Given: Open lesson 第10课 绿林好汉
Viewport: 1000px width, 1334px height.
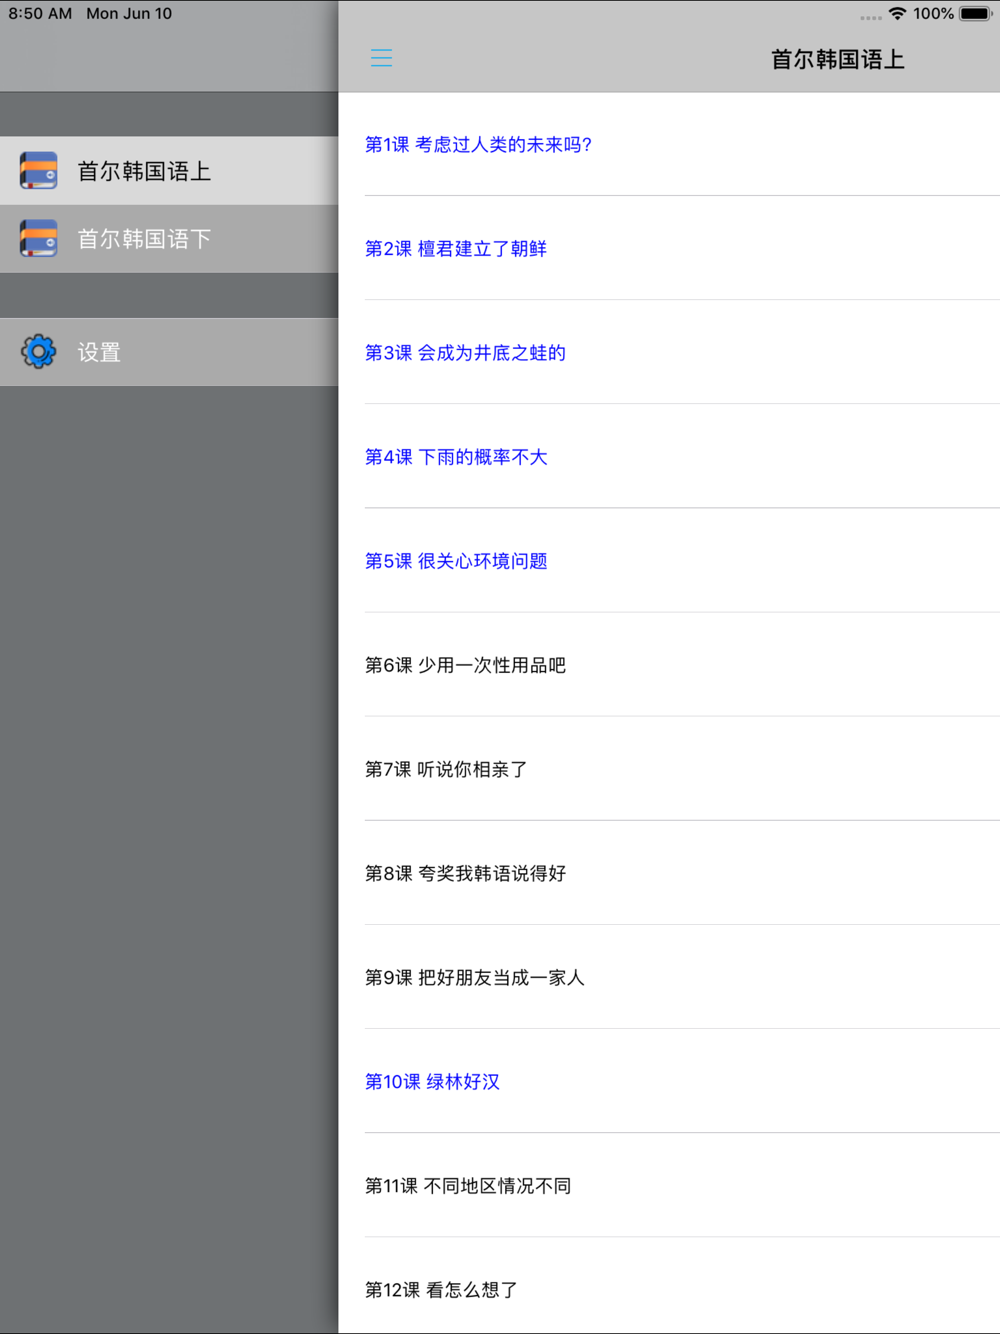Looking at the screenshot, I should (669, 1081).
